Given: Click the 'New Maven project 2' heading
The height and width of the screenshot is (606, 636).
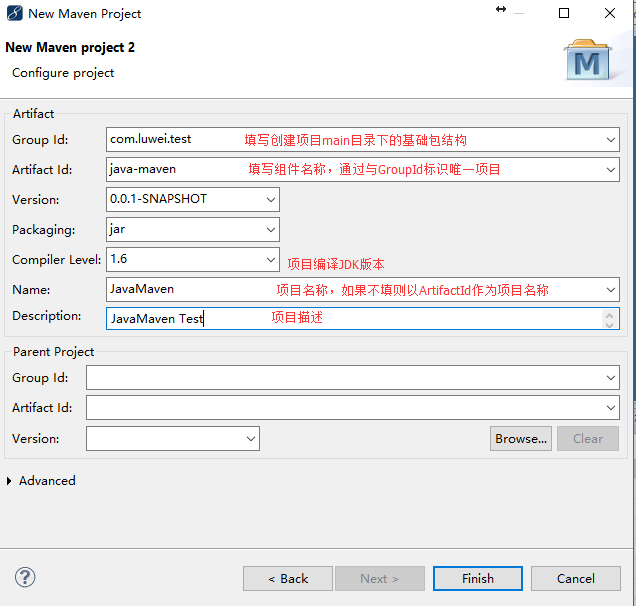Looking at the screenshot, I should (x=70, y=47).
